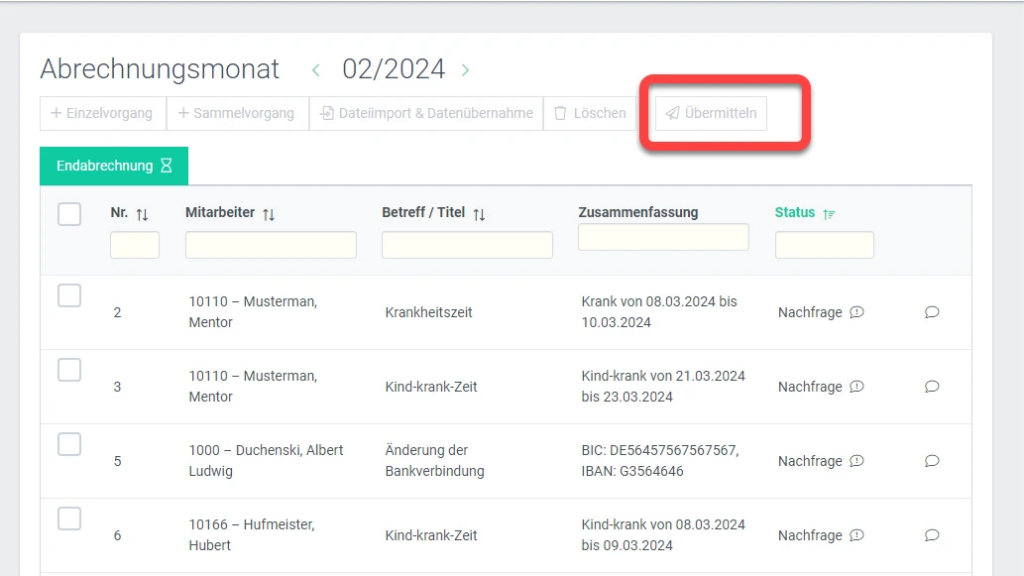
Task: Click the Zusammenfassung filter input field
Action: click(663, 237)
